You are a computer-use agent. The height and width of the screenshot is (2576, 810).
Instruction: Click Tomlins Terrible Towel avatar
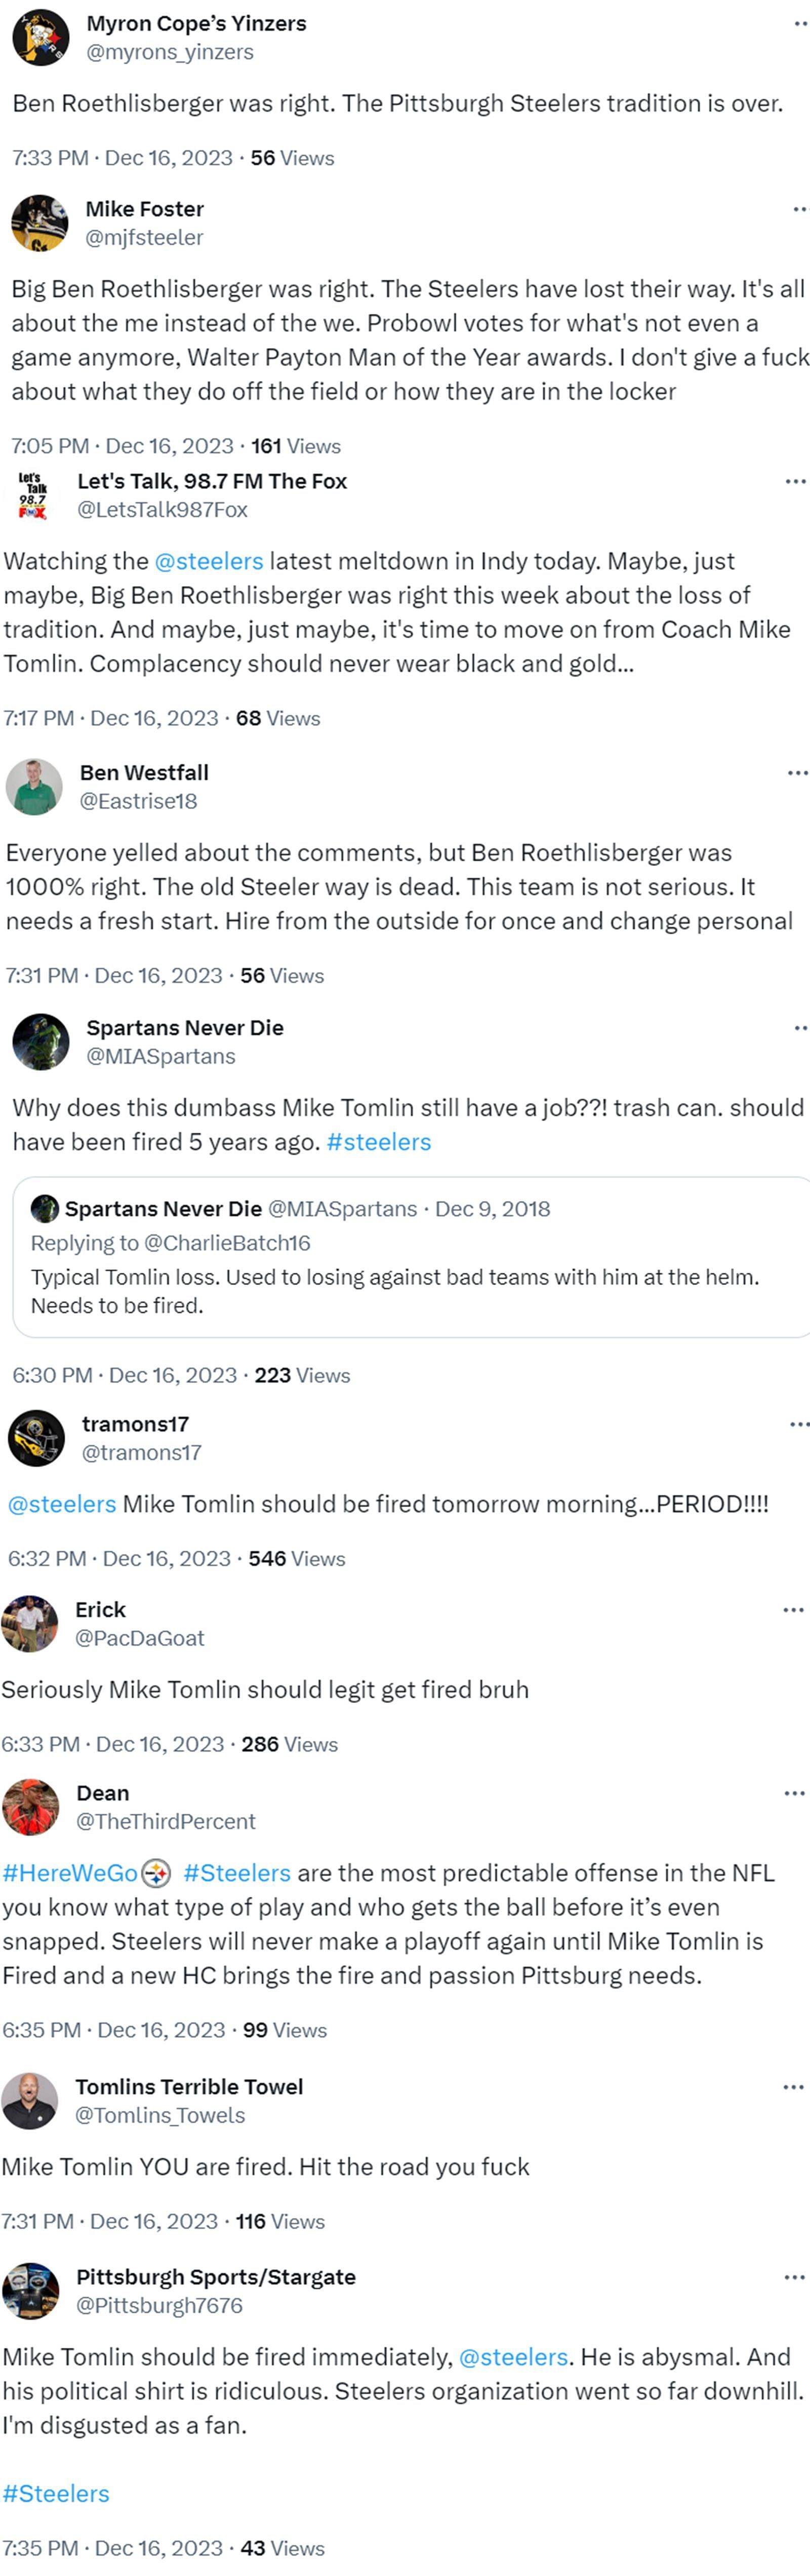[30, 2101]
